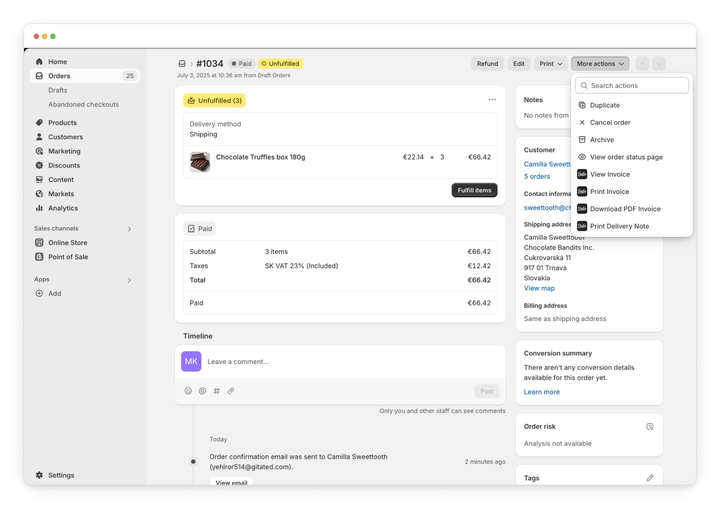
Task: Click the Post comment button
Action: coord(487,391)
